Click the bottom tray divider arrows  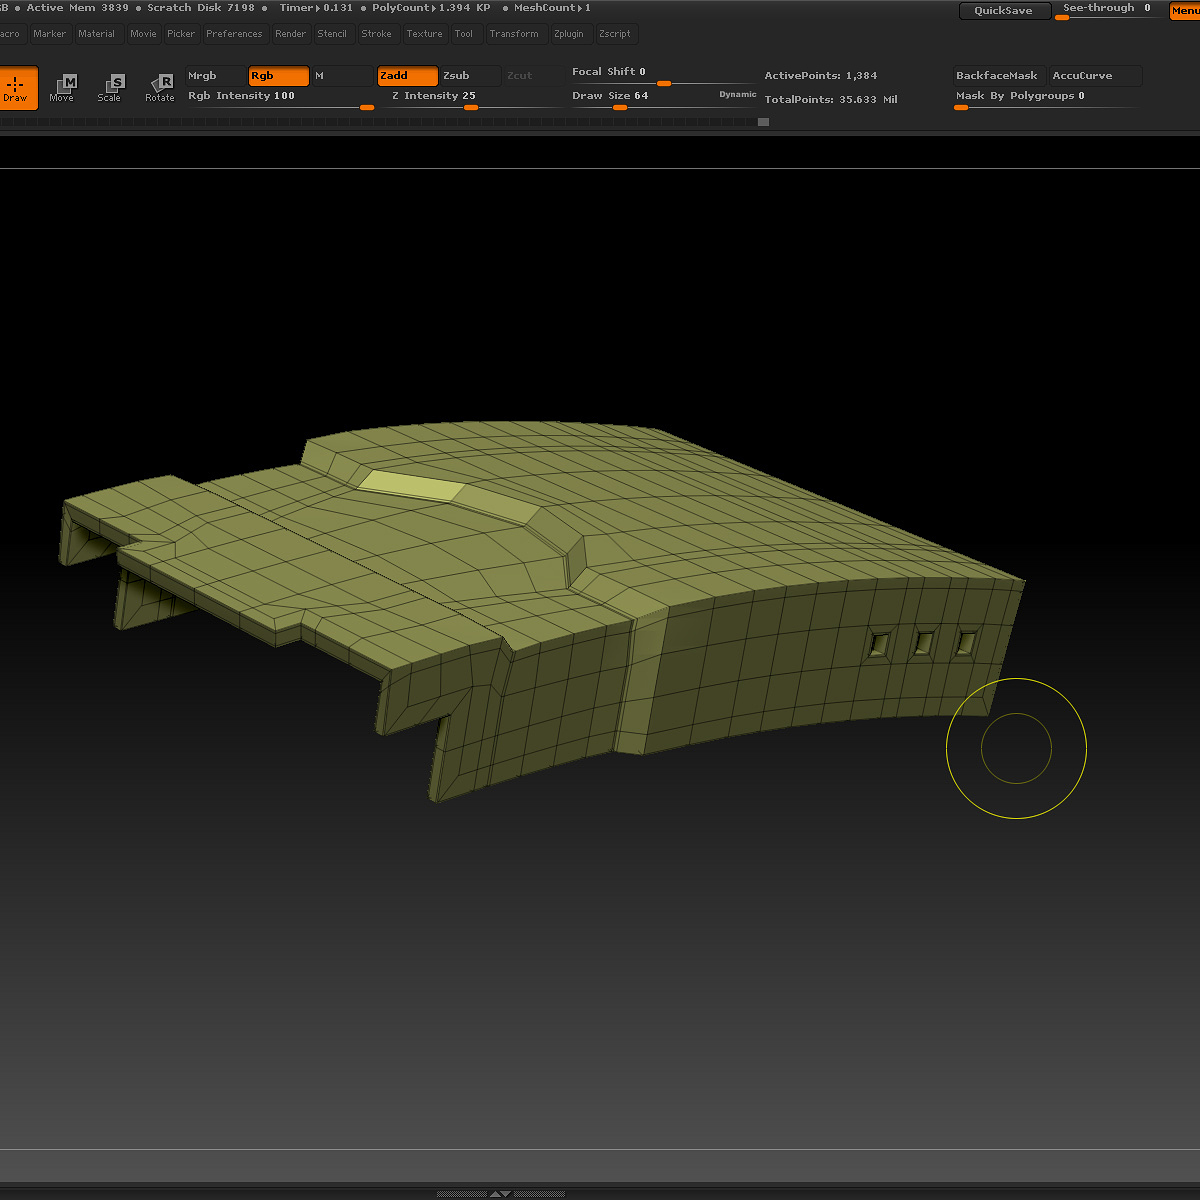(x=500, y=1193)
